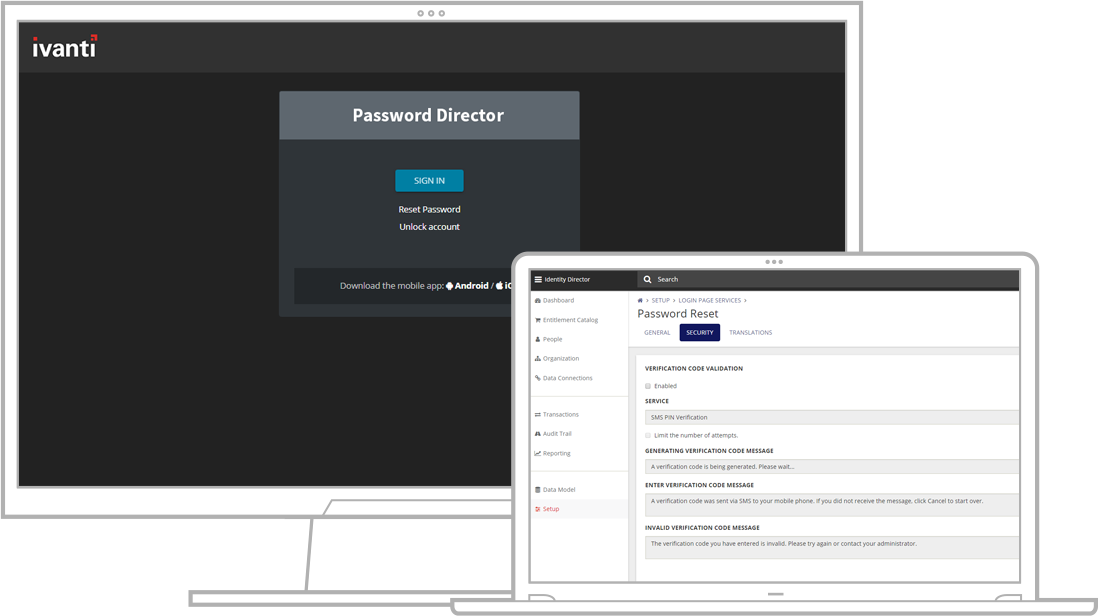Image resolution: width=1098 pixels, height=616 pixels.
Task: Click the VERIFICATION CODE VALIDATION heading
Action: point(694,368)
